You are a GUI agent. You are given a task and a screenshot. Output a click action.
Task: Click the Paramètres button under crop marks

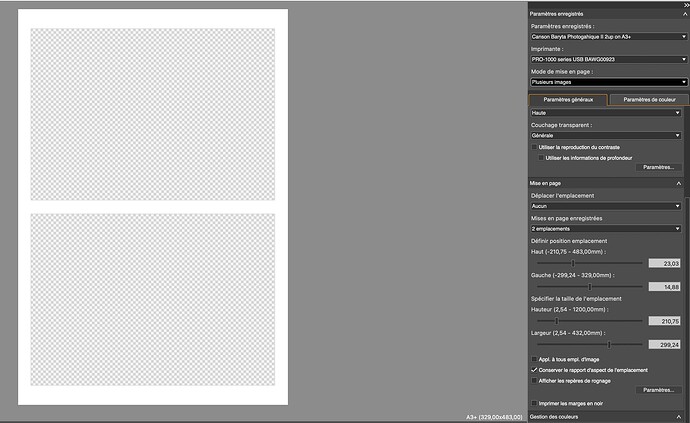click(x=658, y=390)
